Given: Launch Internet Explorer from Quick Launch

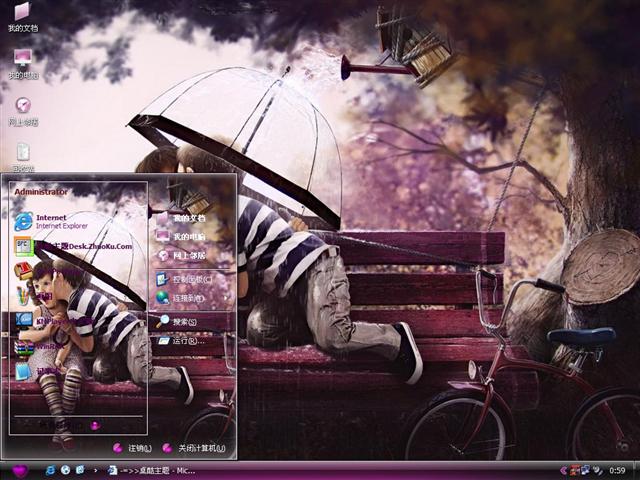Looking at the screenshot, I should click(x=50, y=470).
